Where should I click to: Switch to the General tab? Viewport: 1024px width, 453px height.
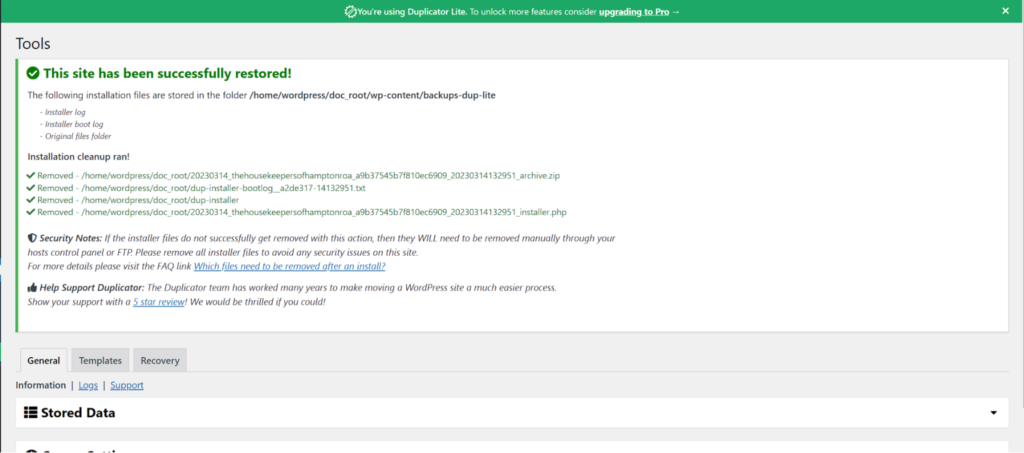click(x=44, y=360)
